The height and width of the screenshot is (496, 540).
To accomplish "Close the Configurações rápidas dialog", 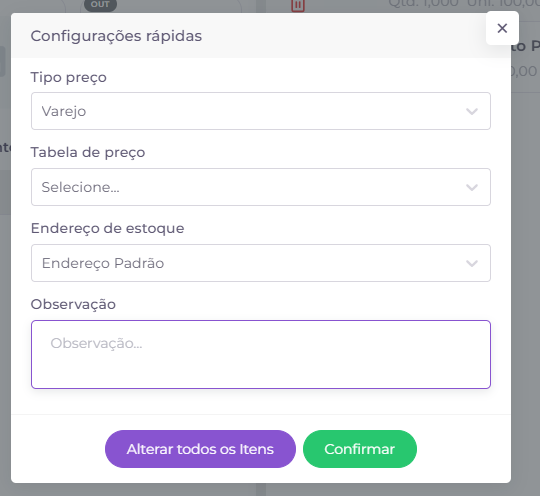I will pyautogui.click(x=502, y=28).
